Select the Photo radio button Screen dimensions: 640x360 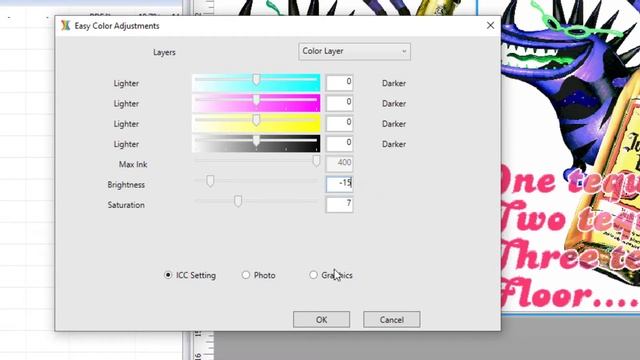point(246,275)
